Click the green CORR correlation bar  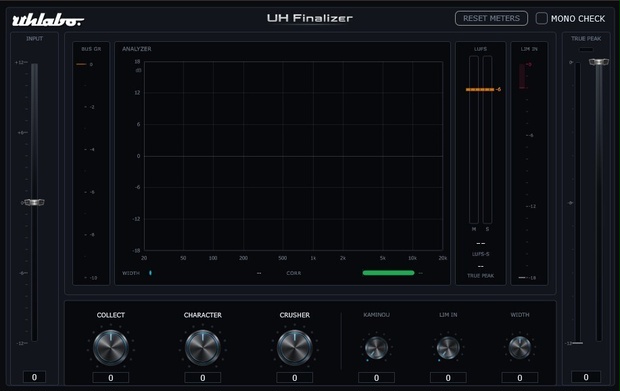click(388, 273)
